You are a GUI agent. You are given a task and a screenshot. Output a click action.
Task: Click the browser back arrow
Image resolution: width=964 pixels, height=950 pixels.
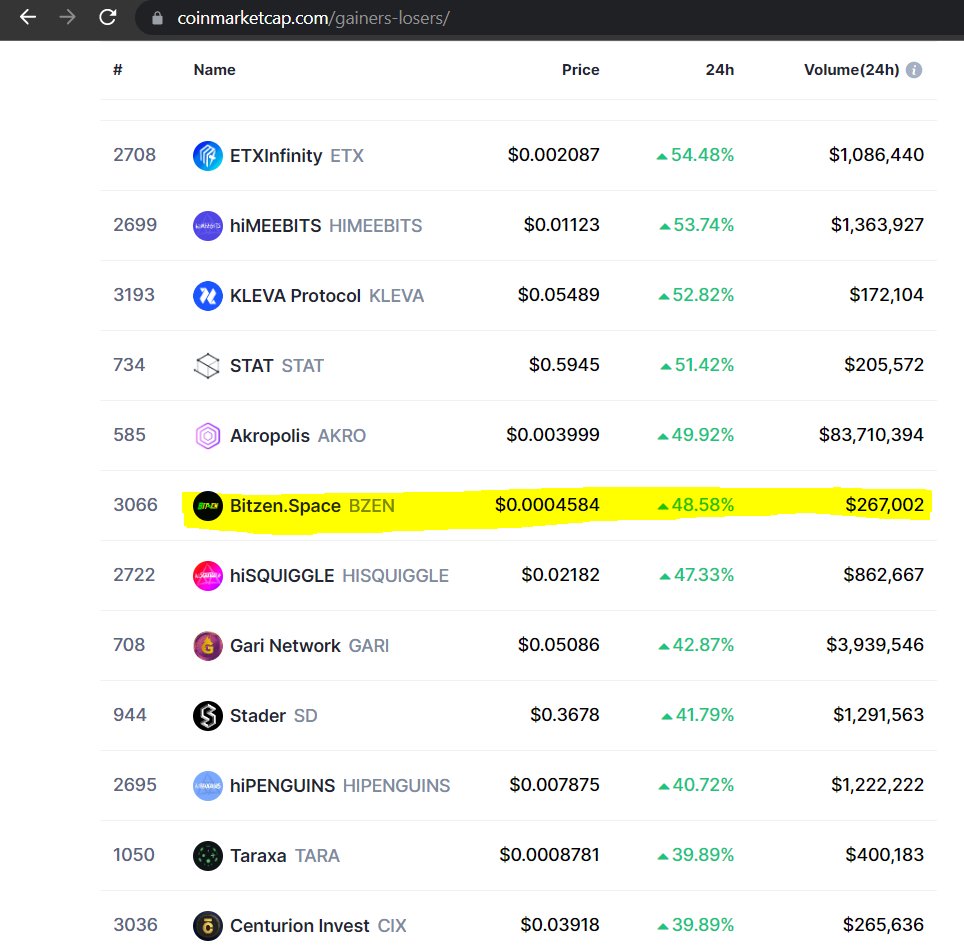(28, 17)
